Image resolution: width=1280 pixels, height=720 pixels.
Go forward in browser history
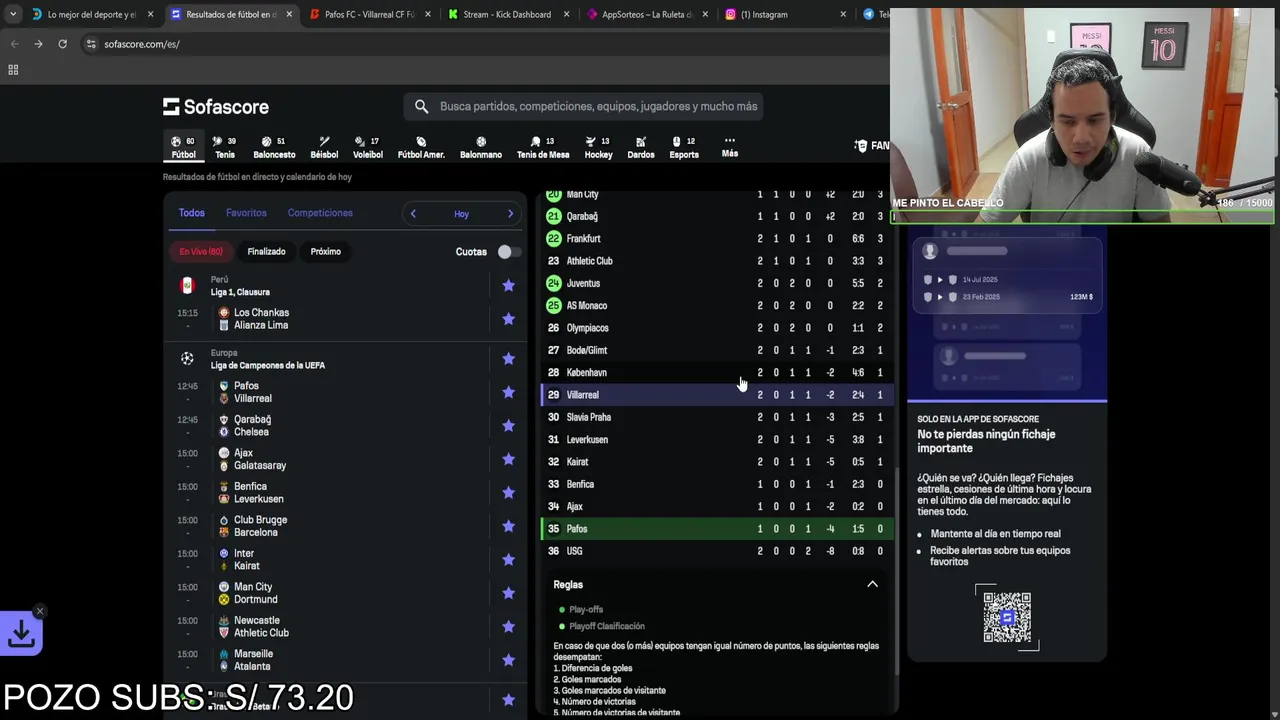click(x=38, y=44)
